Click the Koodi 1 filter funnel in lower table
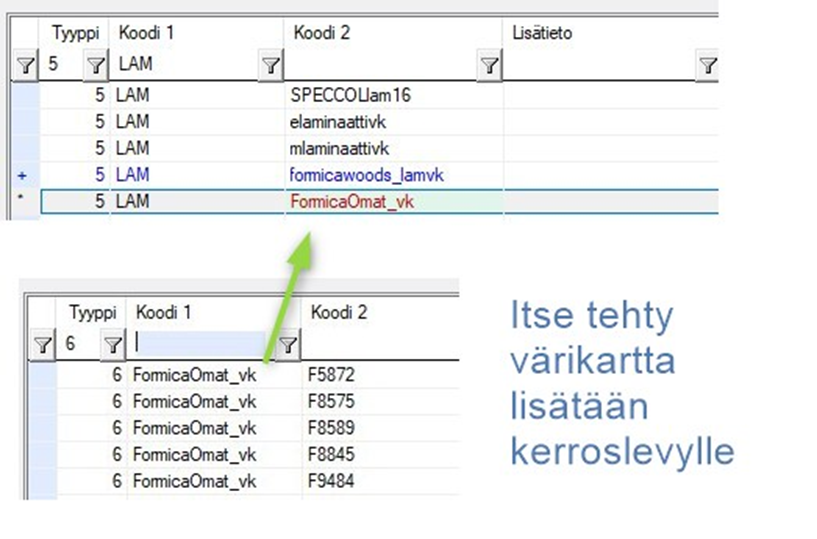 pos(288,345)
